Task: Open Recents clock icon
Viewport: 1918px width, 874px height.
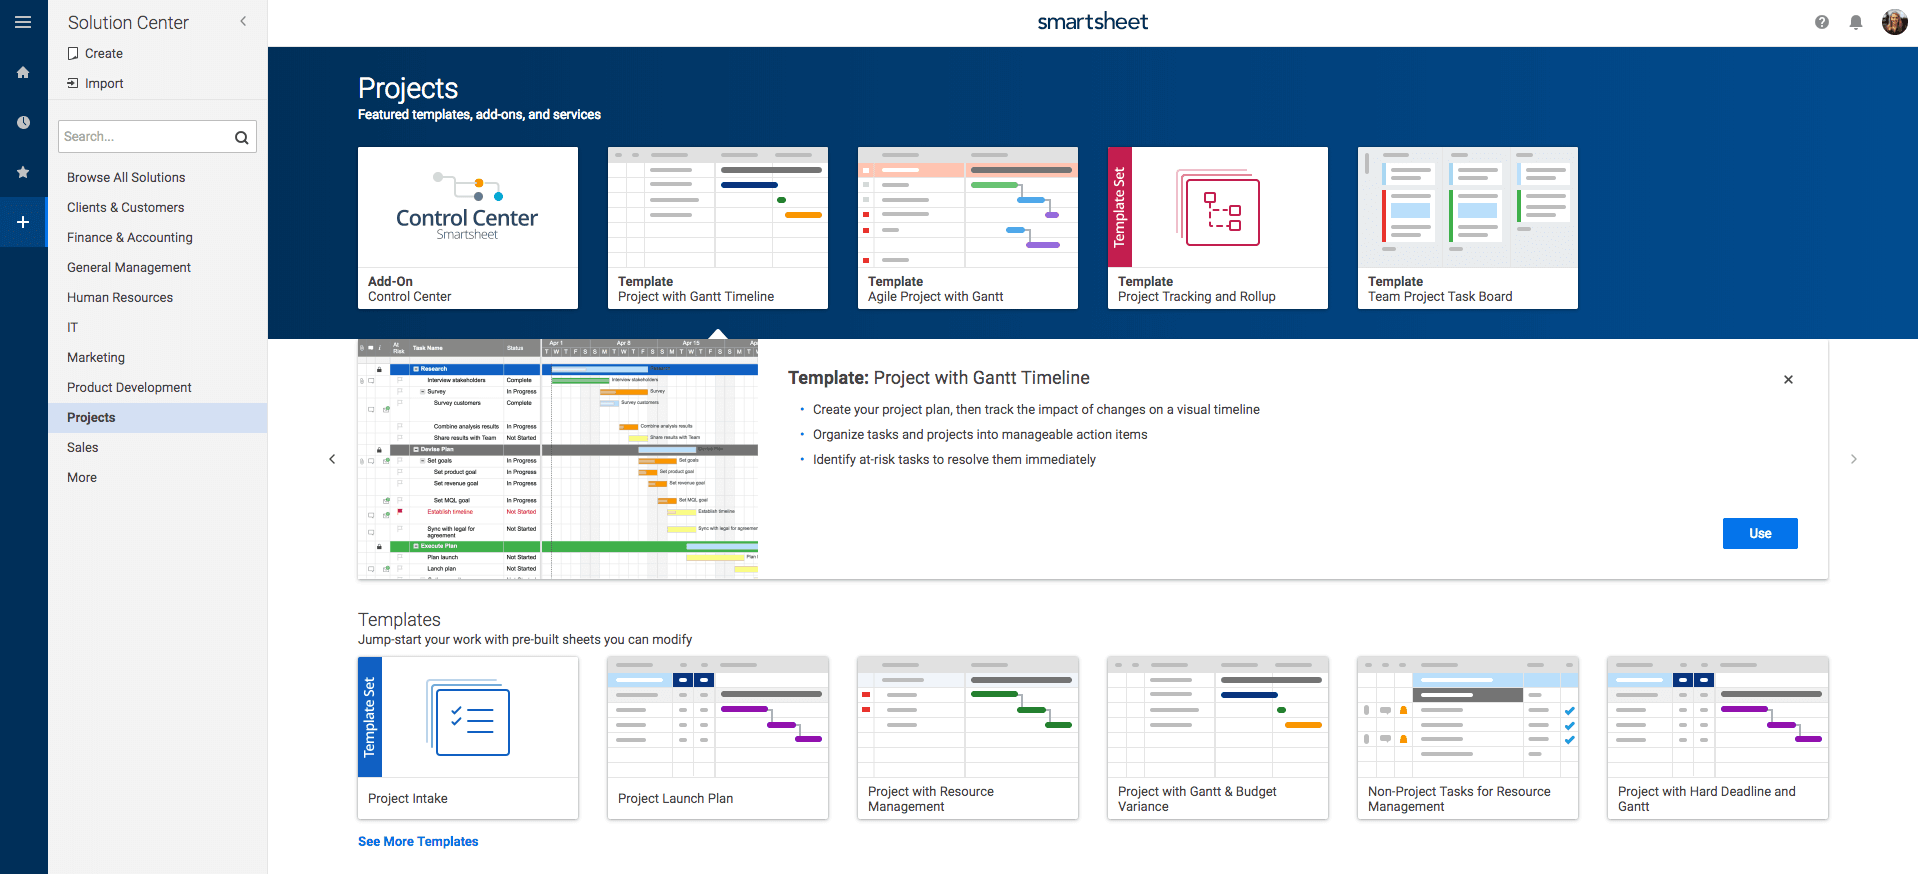Action: (x=23, y=122)
